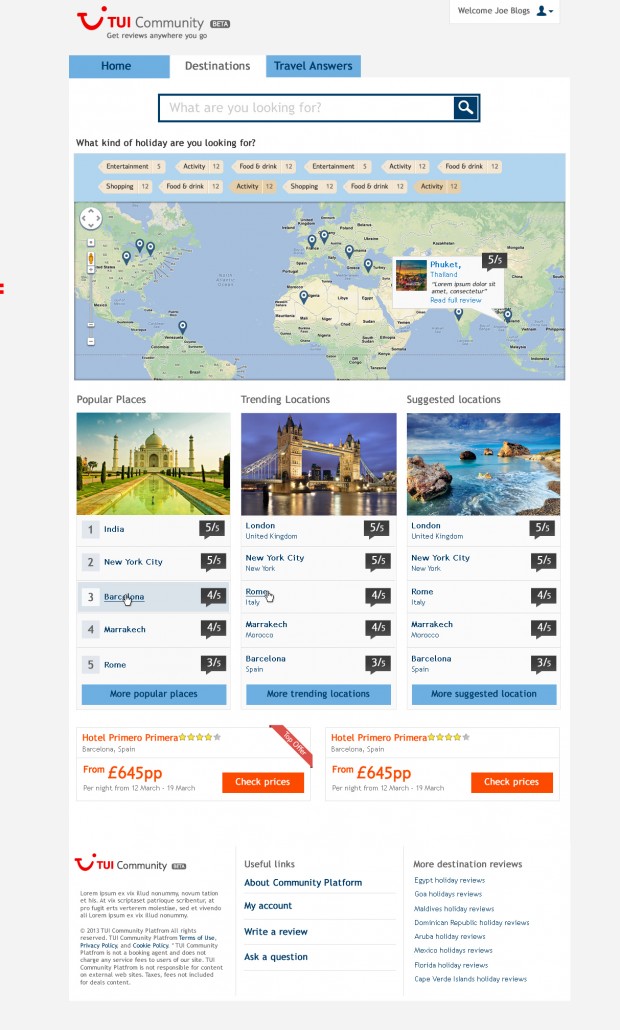Click the search magnifier button
The image size is (620, 1030).
coord(466,108)
